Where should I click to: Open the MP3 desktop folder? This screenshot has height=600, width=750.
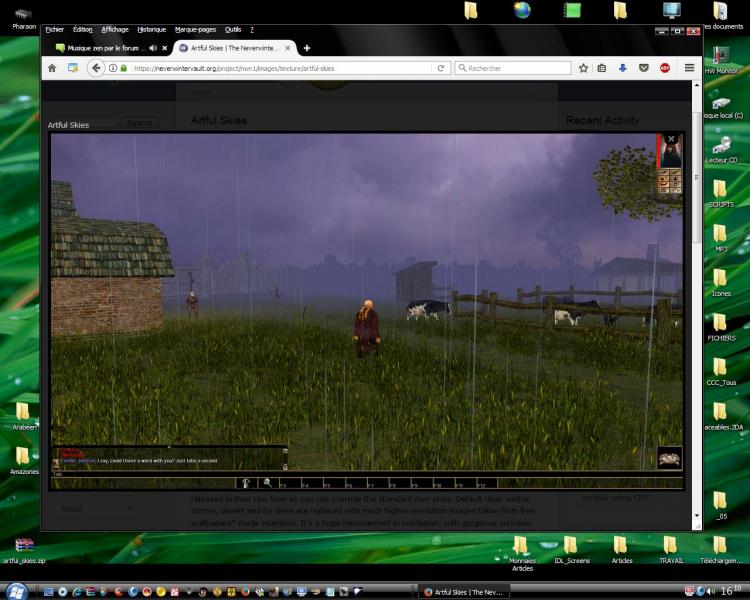click(x=721, y=238)
